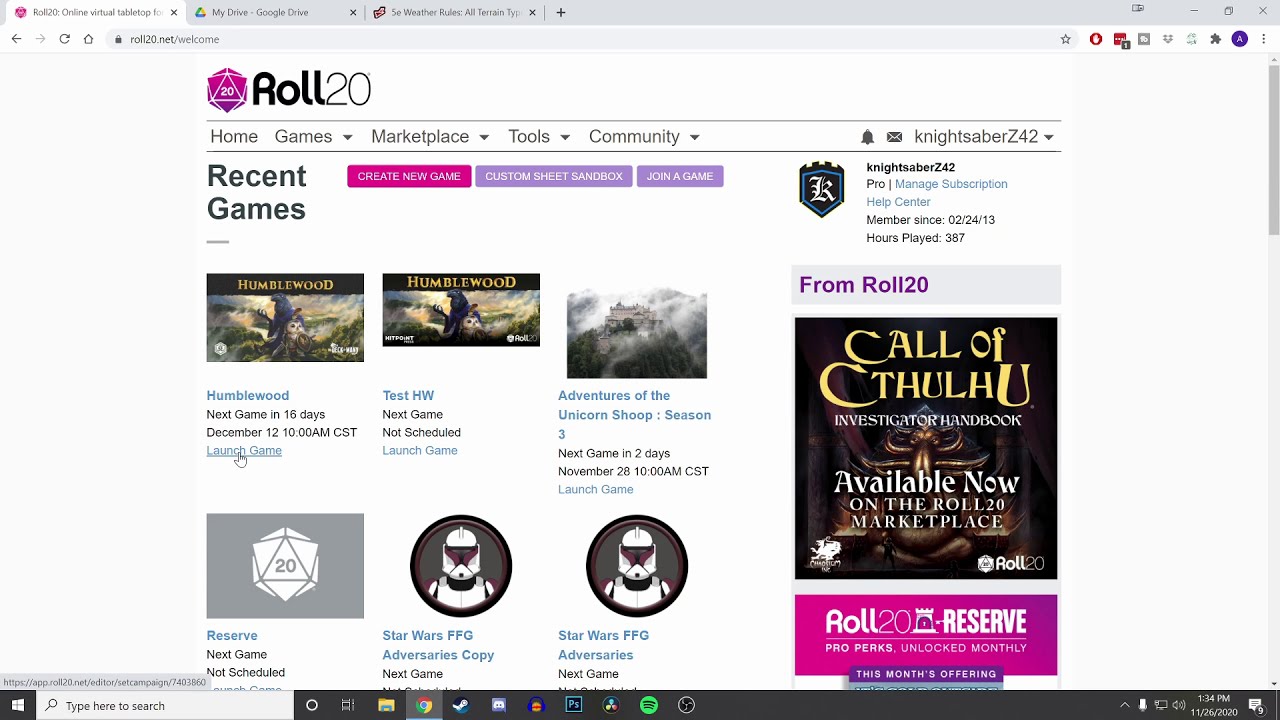Open OBS Studio from the taskbar
The height and width of the screenshot is (720, 1280).
coord(686,705)
